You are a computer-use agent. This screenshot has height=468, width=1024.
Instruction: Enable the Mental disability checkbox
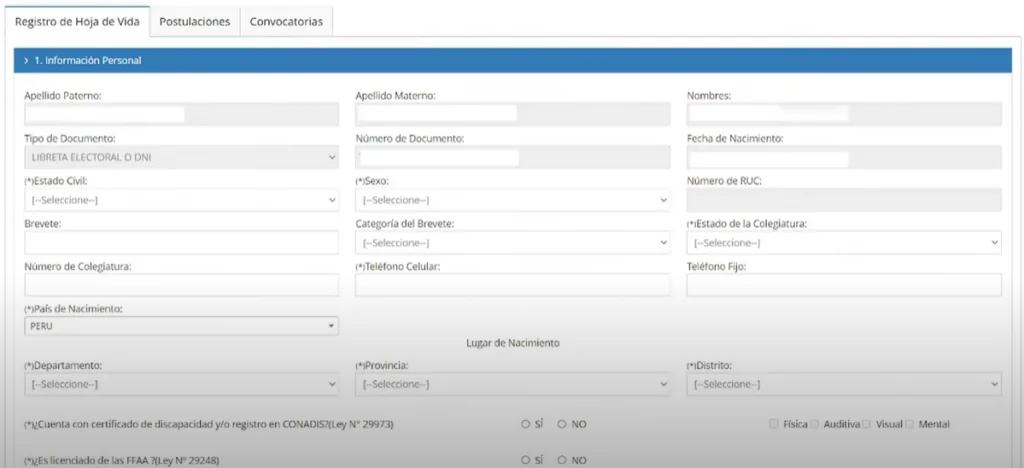click(909, 425)
